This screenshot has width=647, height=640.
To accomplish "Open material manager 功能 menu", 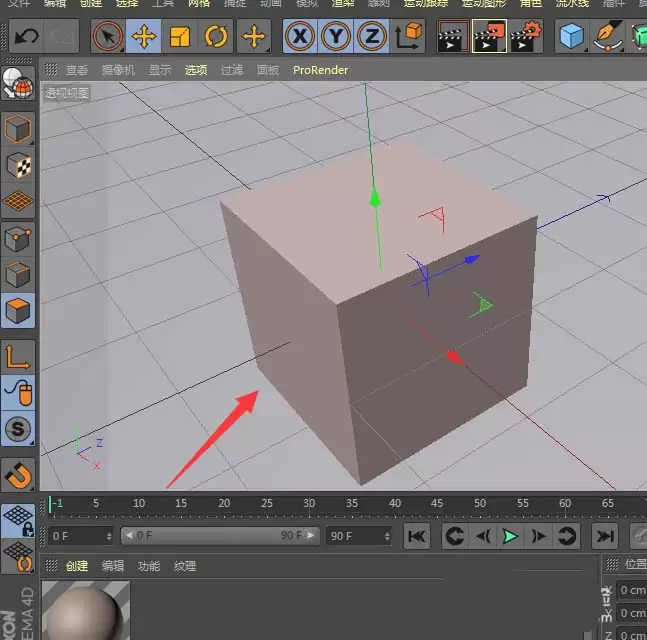I will [x=149, y=566].
